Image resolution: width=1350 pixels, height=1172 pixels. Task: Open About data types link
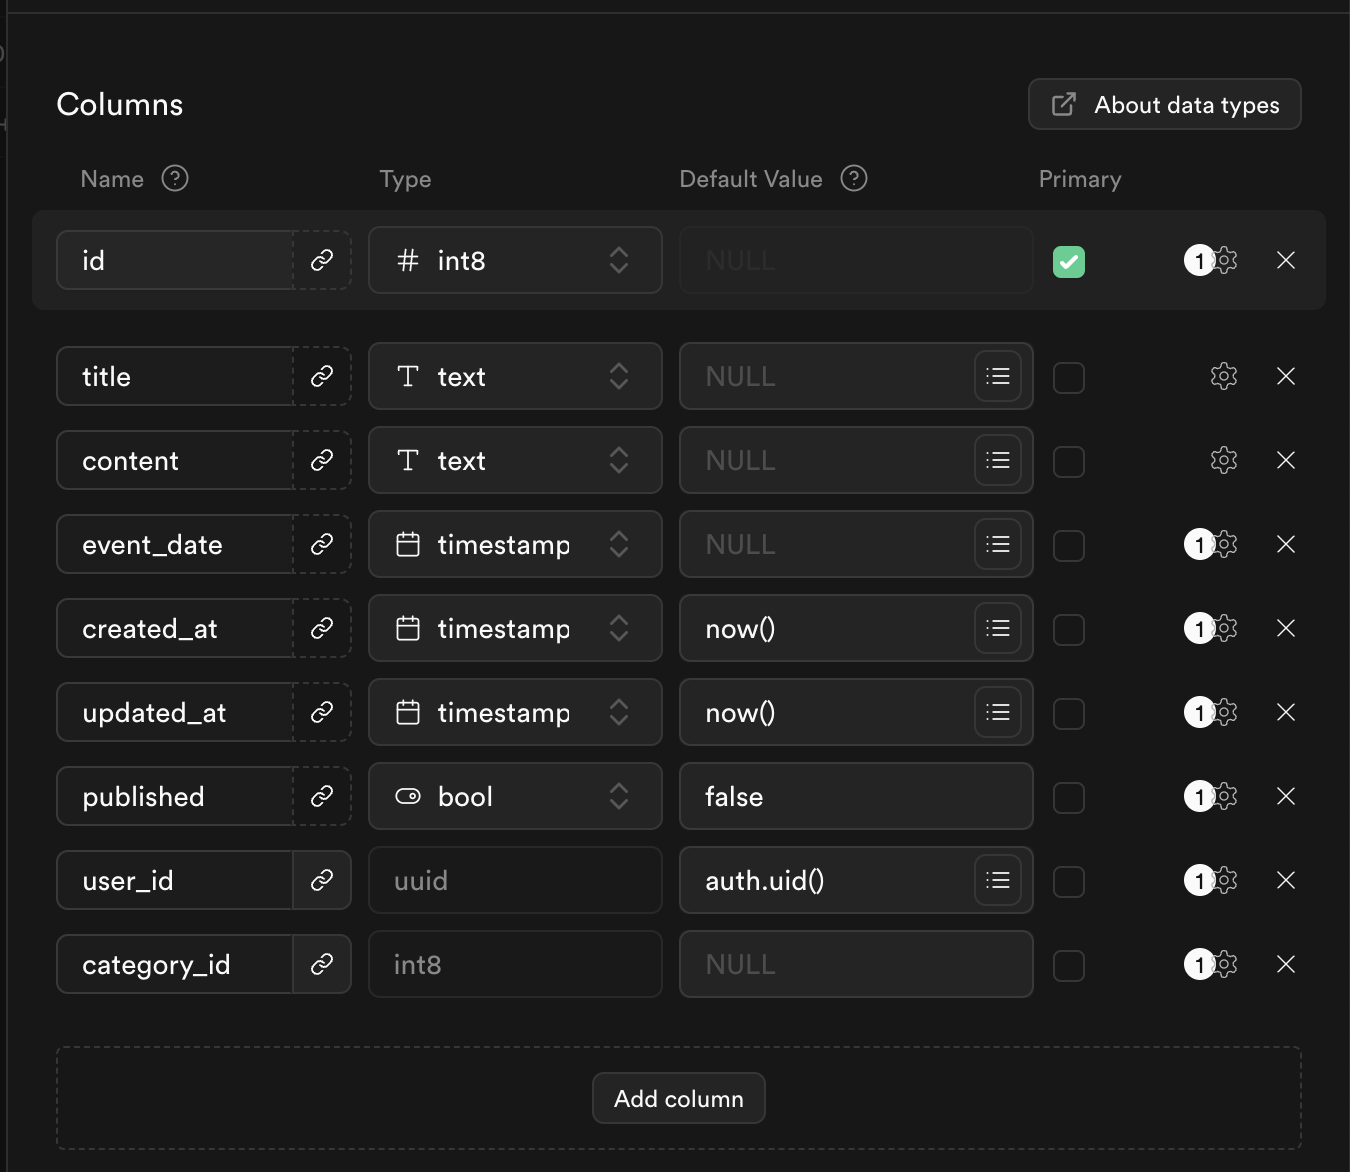1165,104
